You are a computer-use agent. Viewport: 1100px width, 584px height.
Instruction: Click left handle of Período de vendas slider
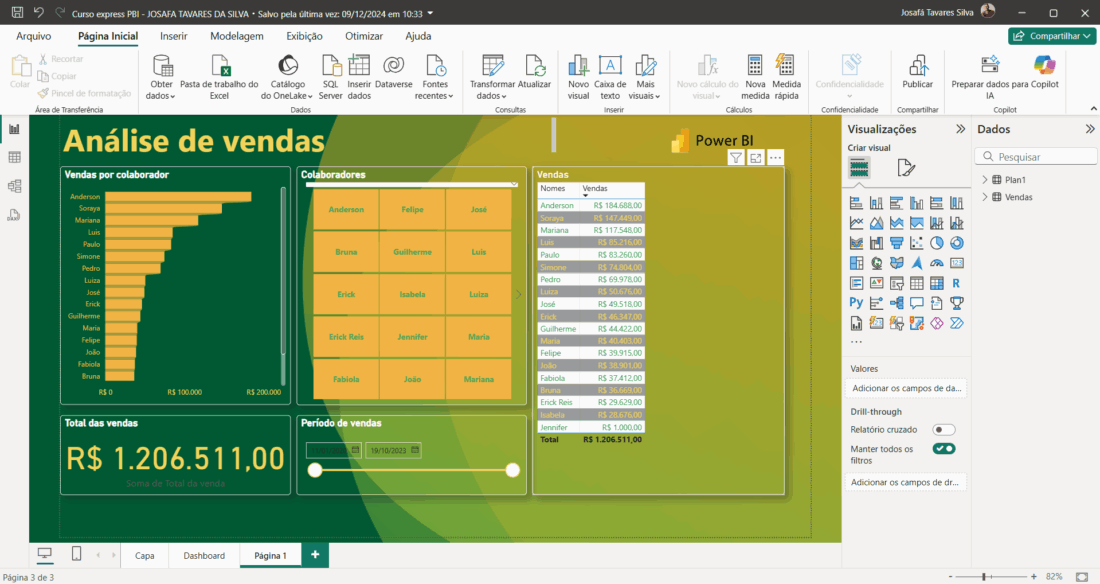pyautogui.click(x=315, y=470)
